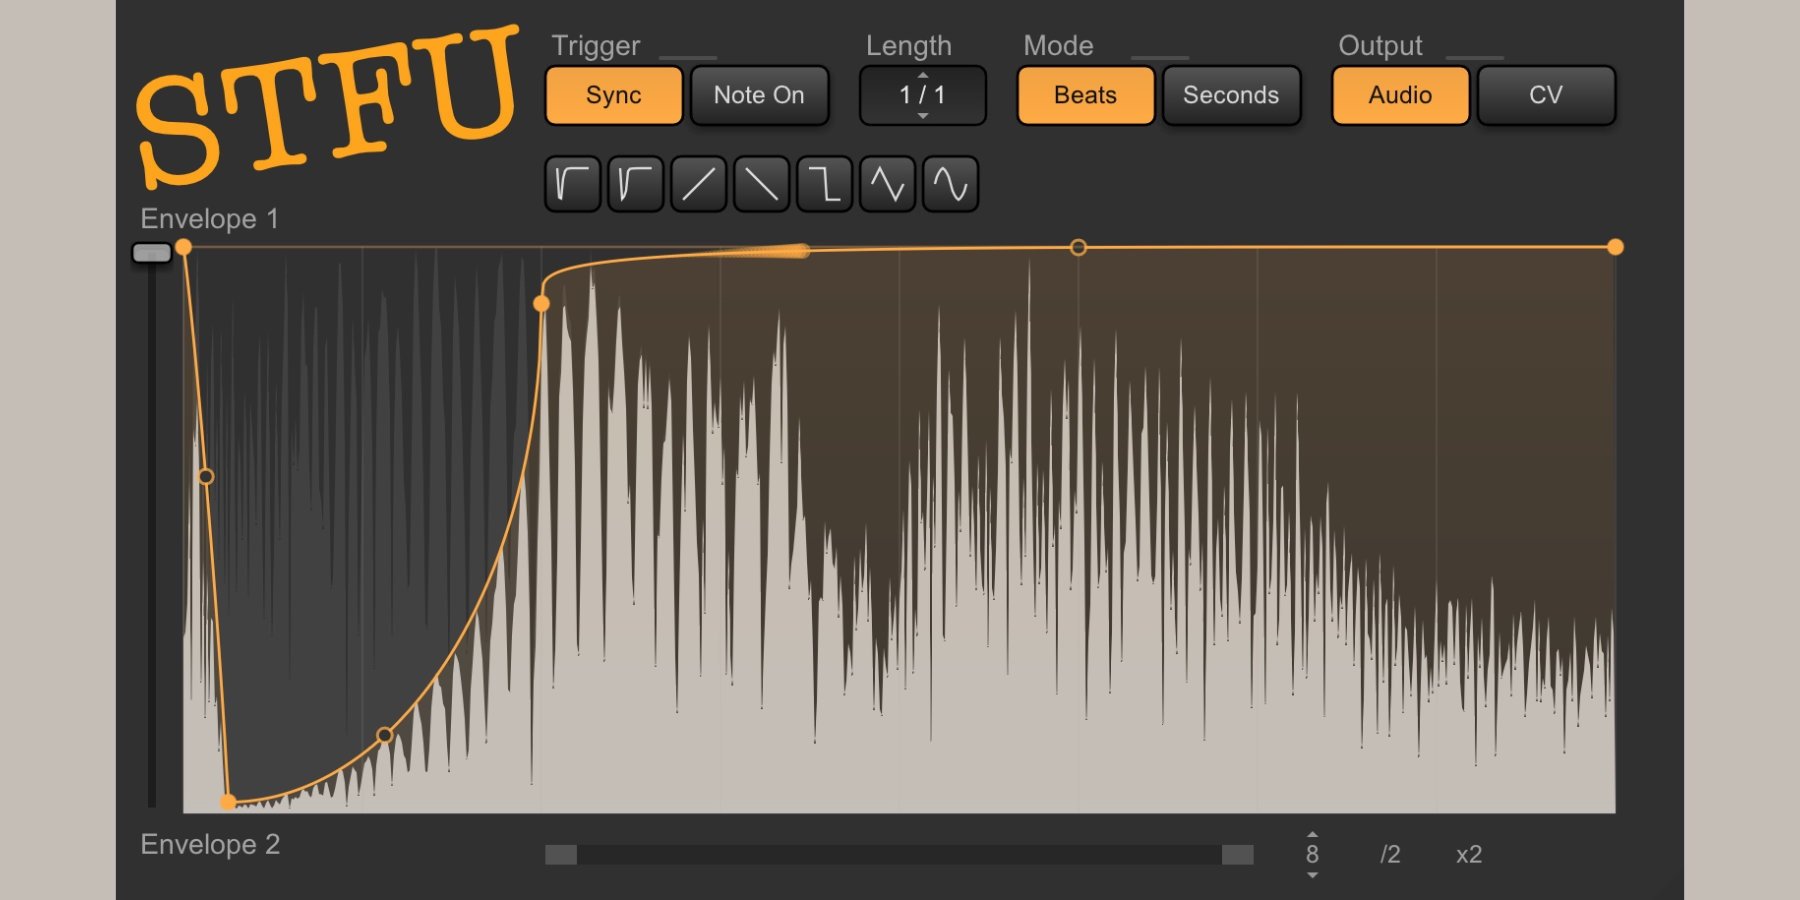Click the x2 button
The width and height of the screenshot is (1800, 900).
click(1468, 854)
